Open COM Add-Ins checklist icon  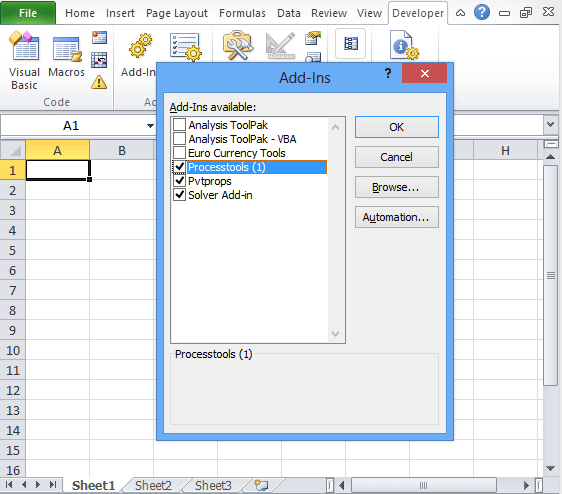(x=185, y=47)
